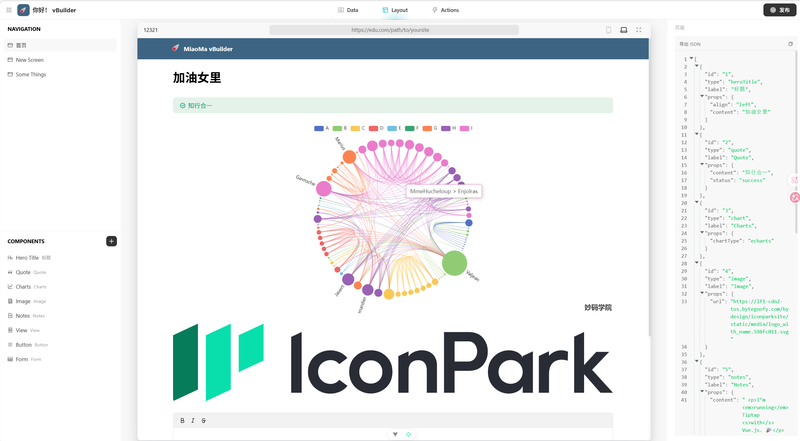Click the collapse arrow icon at canvas bottom
This screenshot has height=441, width=800.
point(395,434)
